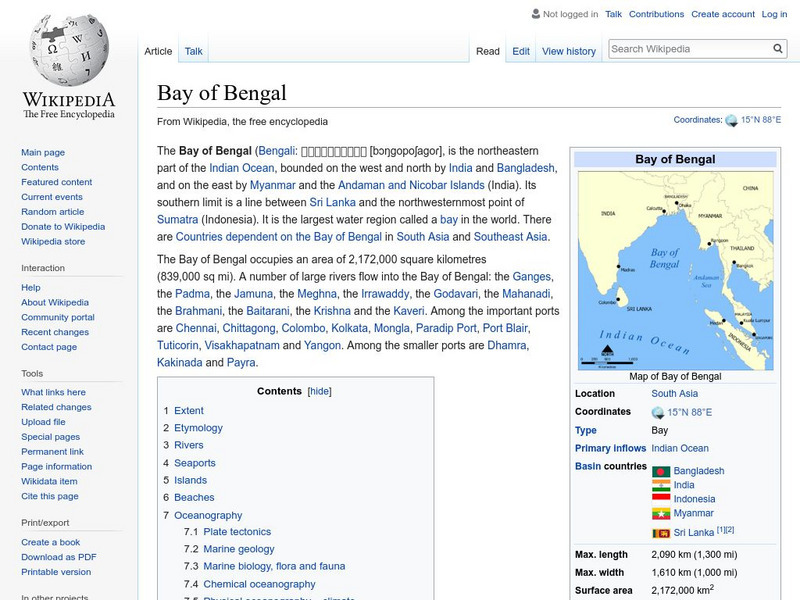Open Page information link
The height and width of the screenshot is (600, 800).
click(x=57, y=466)
